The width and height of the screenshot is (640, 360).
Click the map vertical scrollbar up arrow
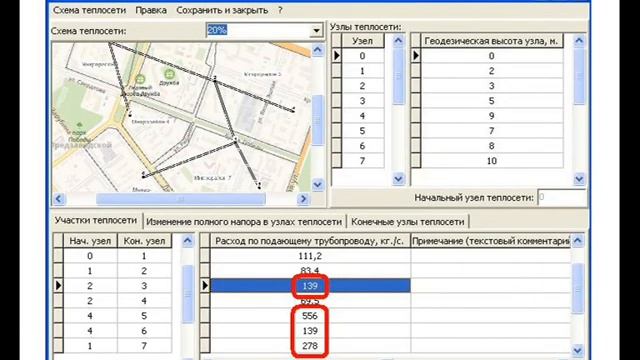pos(318,50)
